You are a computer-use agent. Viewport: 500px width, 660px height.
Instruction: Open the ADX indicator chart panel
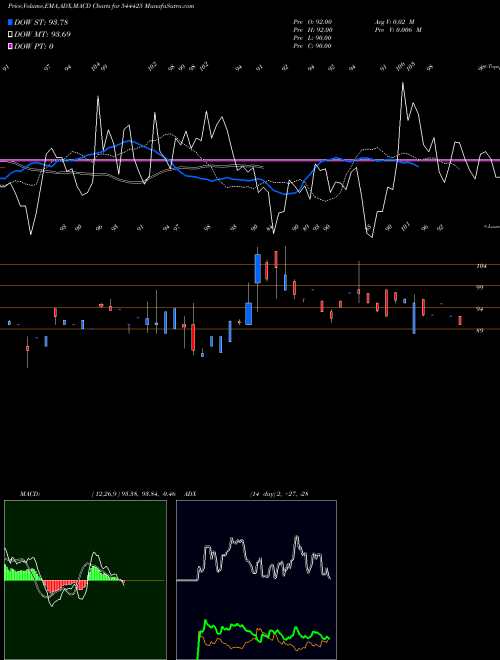pos(256,580)
